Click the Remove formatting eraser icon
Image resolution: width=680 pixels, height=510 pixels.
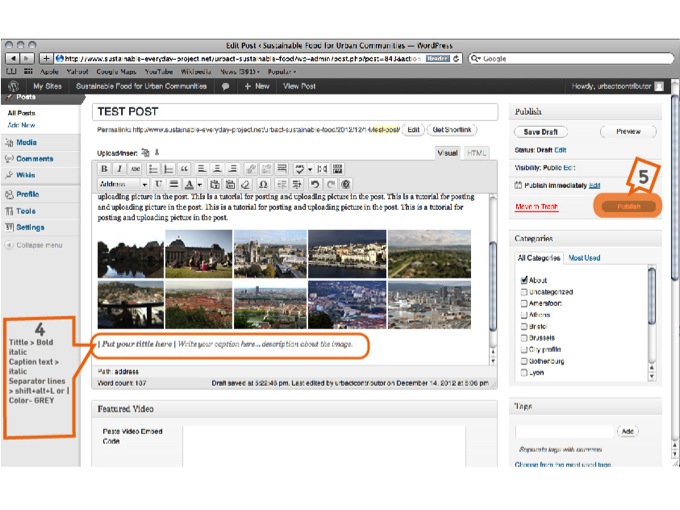(245, 184)
